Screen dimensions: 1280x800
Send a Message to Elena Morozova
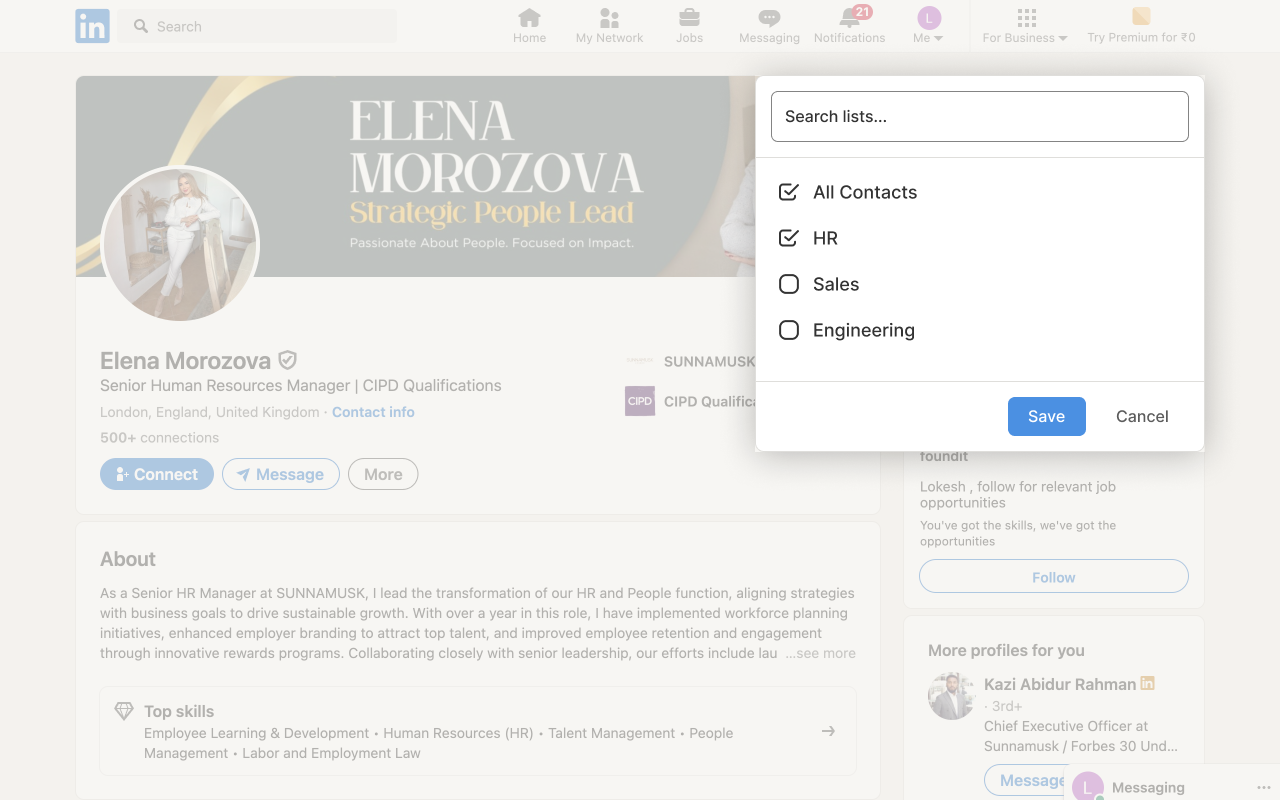[281, 474]
